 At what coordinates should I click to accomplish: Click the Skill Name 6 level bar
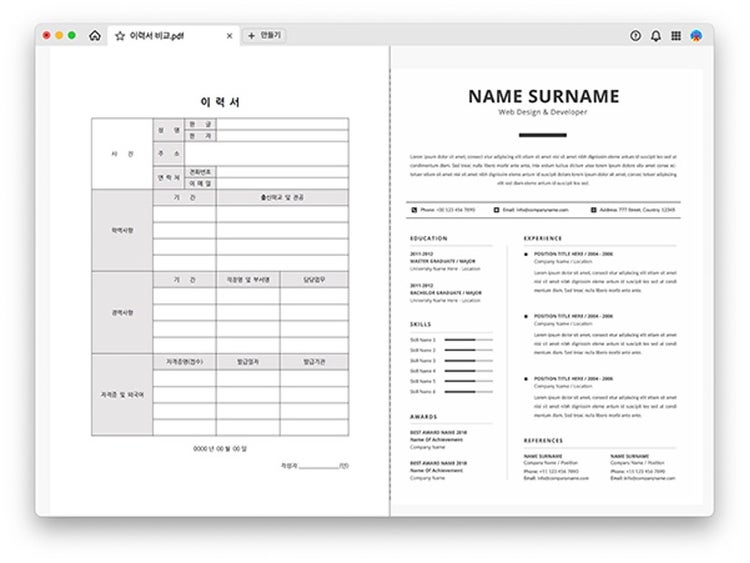point(468,392)
